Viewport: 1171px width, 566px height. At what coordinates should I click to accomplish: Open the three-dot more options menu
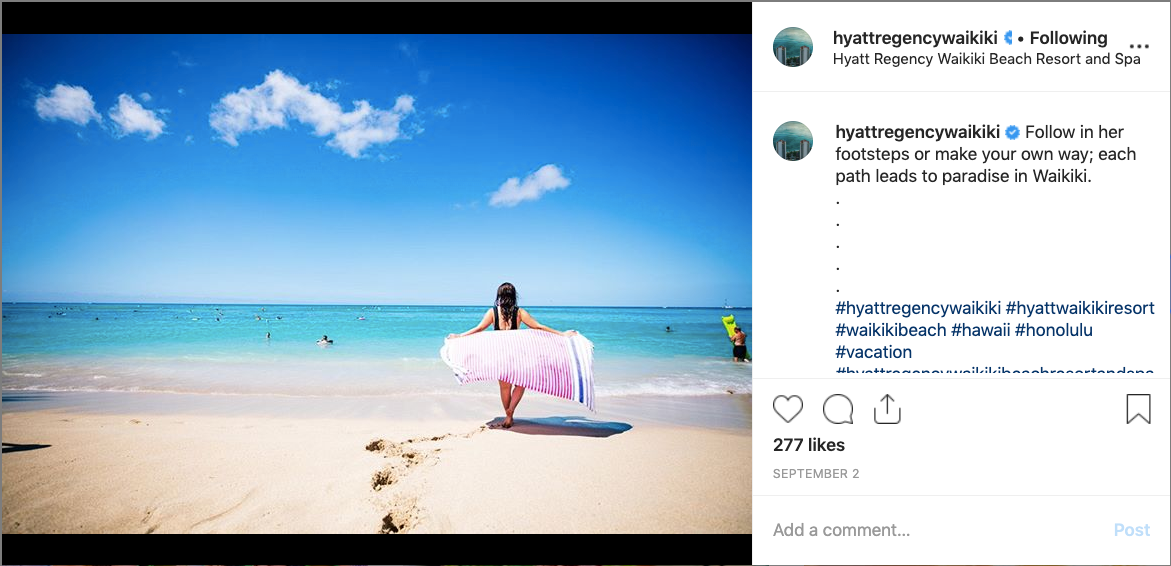tap(1140, 46)
